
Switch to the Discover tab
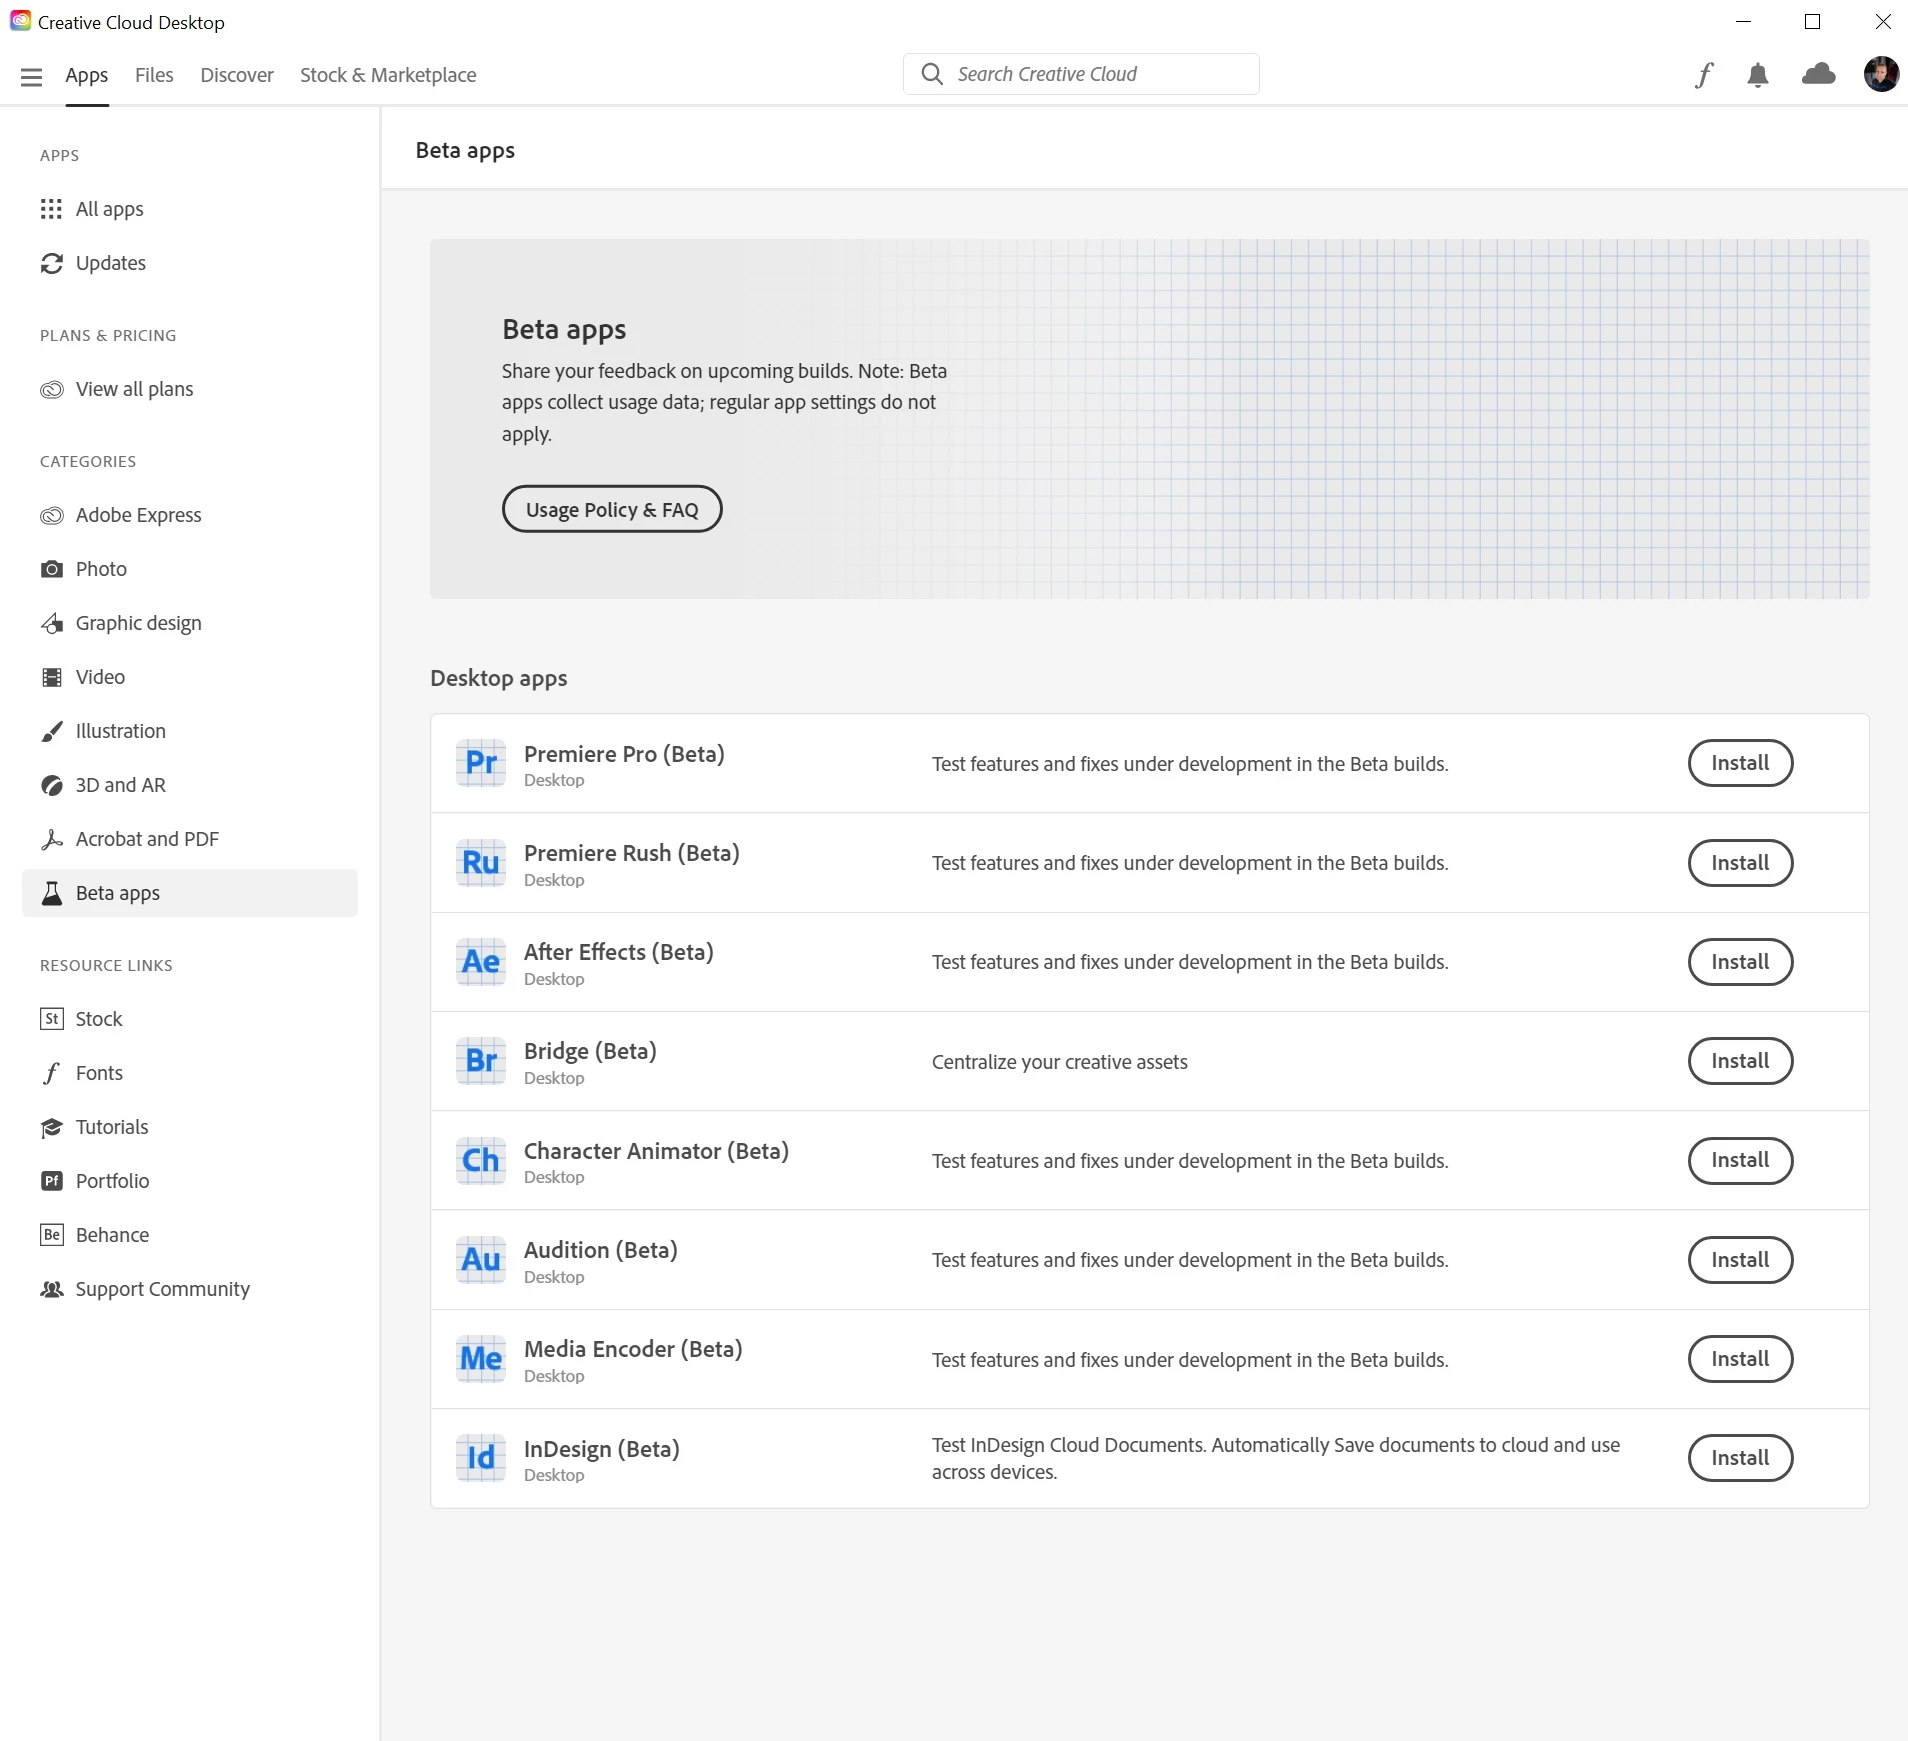[237, 75]
